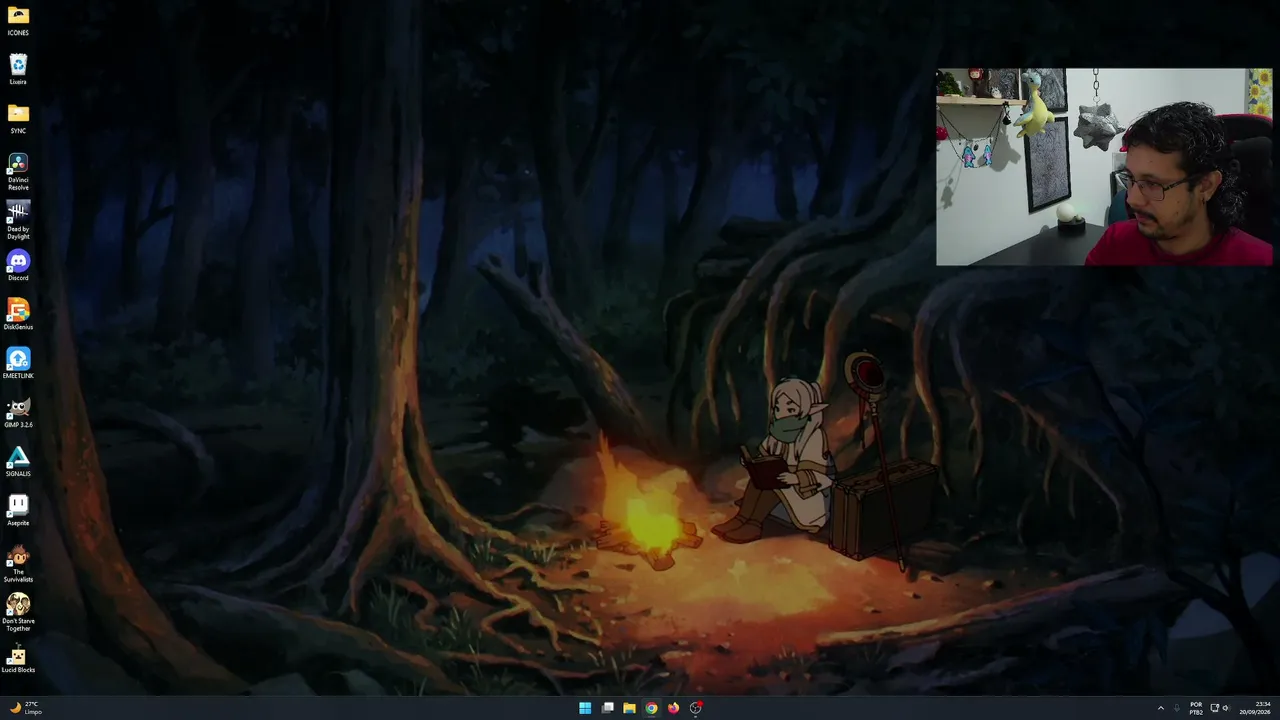1280x720 pixels.
Task: Select the Aseprite desktop shortcut
Action: (18, 511)
